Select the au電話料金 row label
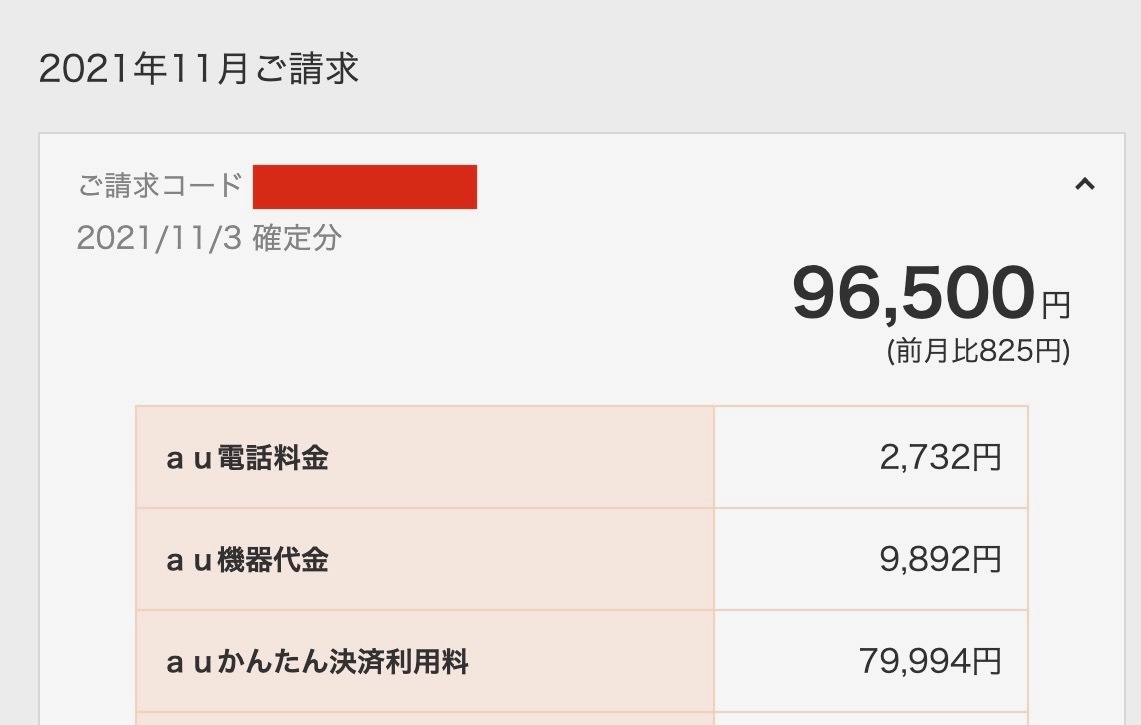This screenshot has height=725, width=1141. [x=247, y=459]
